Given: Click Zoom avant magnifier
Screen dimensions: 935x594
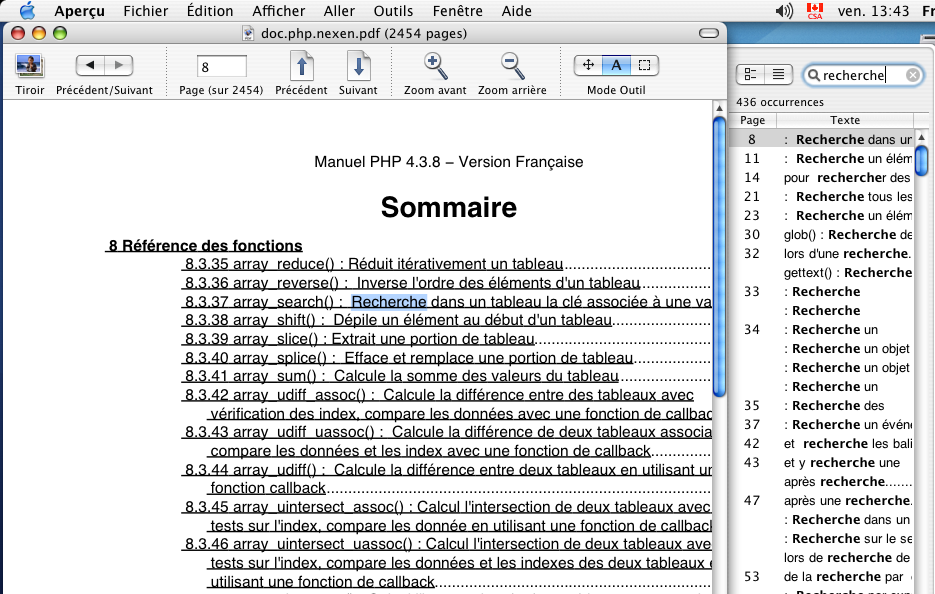Looking at the screenshot, I should coord(435,66).
